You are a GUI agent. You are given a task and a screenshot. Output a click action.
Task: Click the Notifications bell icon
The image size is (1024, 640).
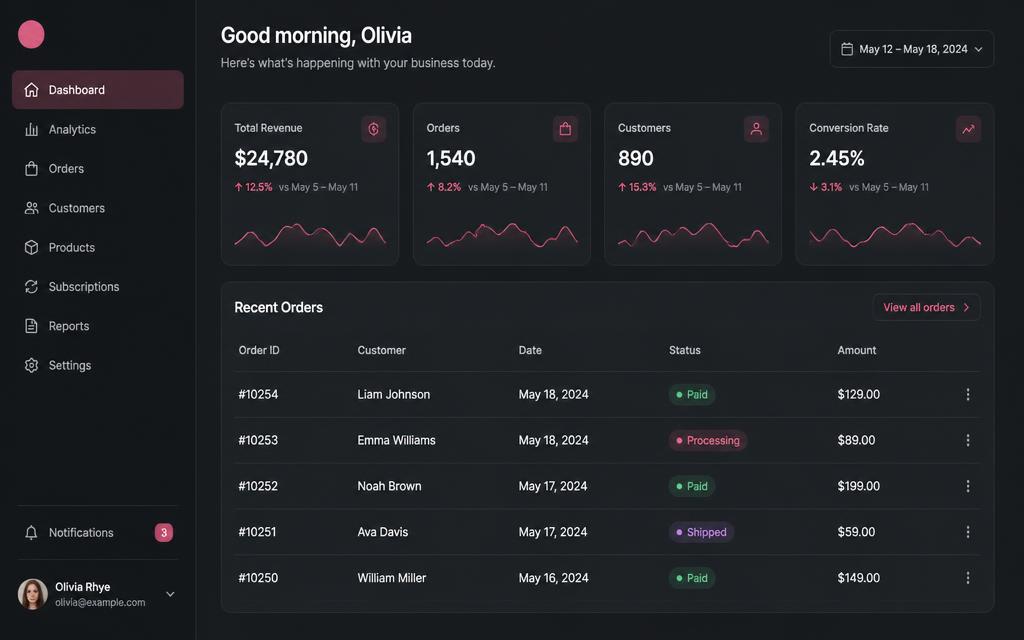point(31,532)
